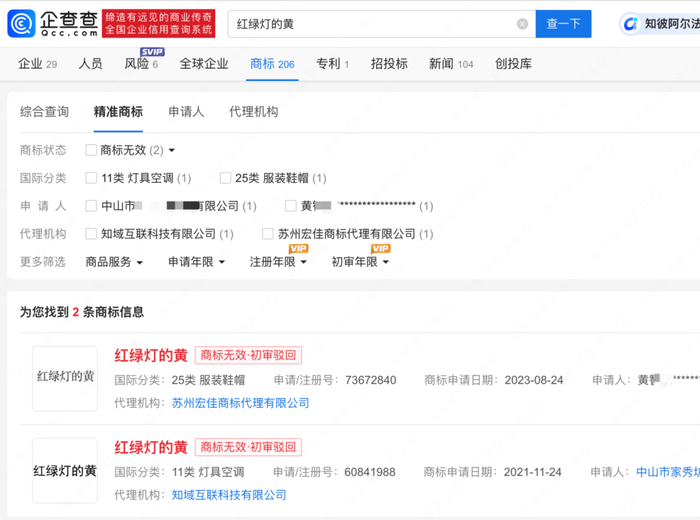Switch to 综合查询 sub-tab
The image size is (700, 520).
44,112
